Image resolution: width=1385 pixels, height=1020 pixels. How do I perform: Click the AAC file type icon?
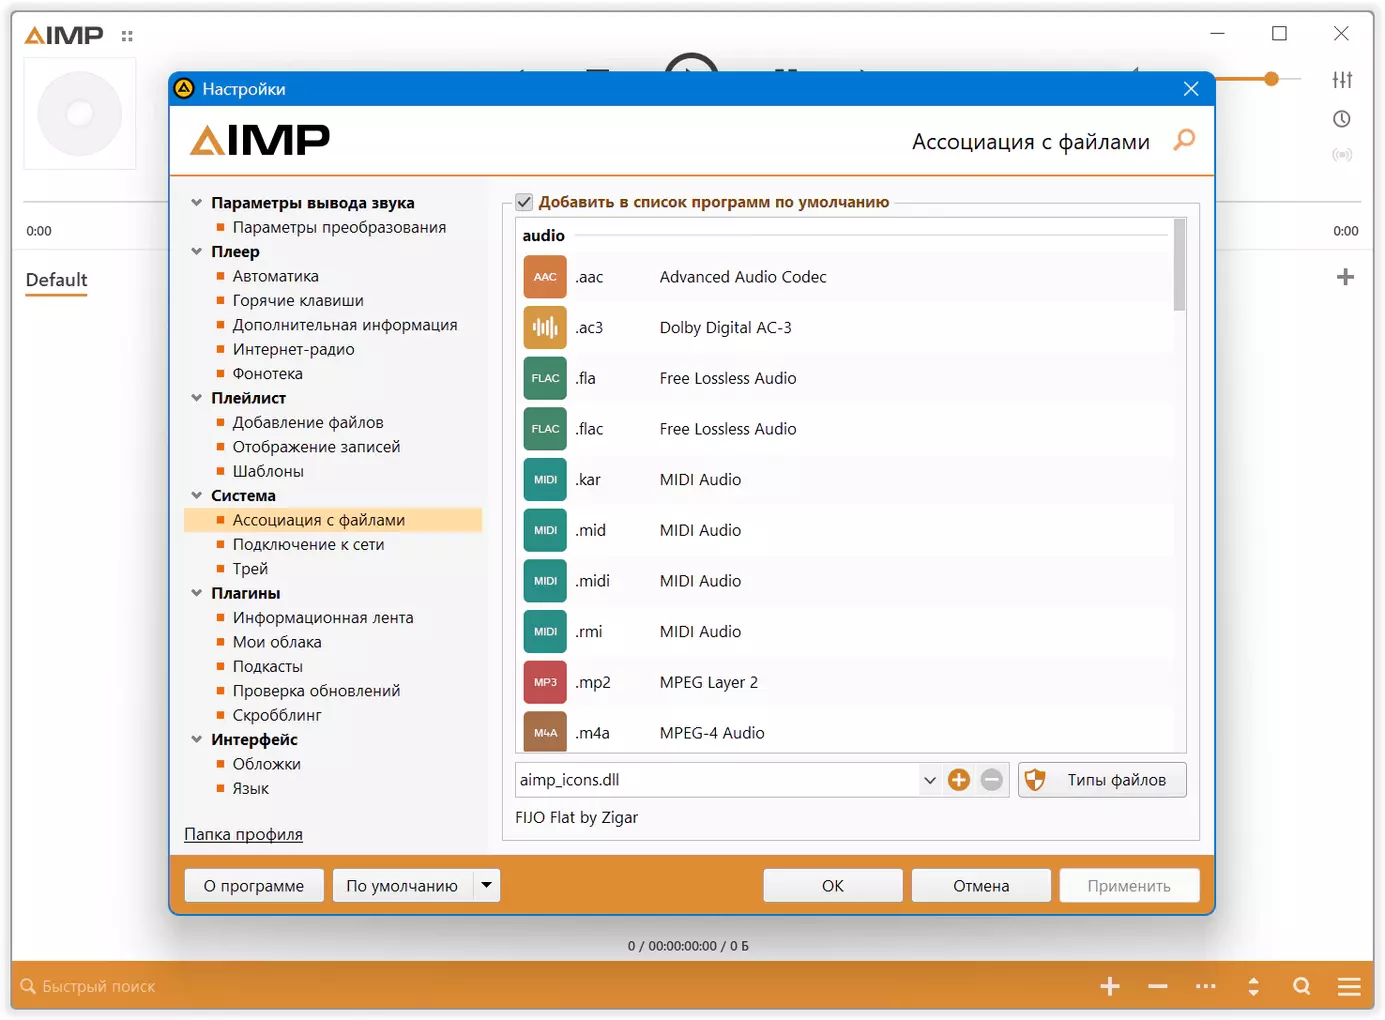tap(545, 277)
